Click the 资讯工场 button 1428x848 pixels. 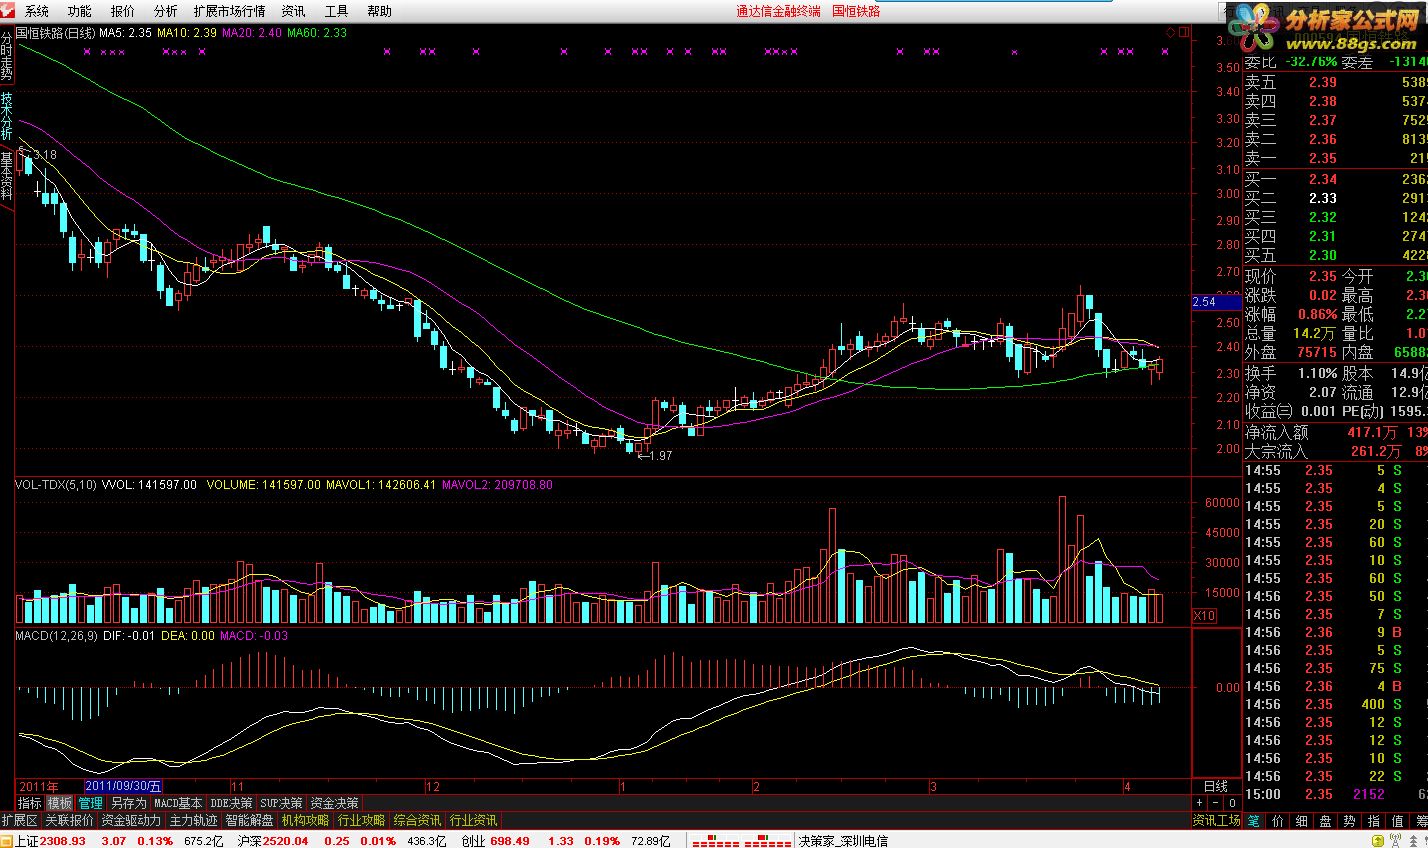(x=1217, y=820)
